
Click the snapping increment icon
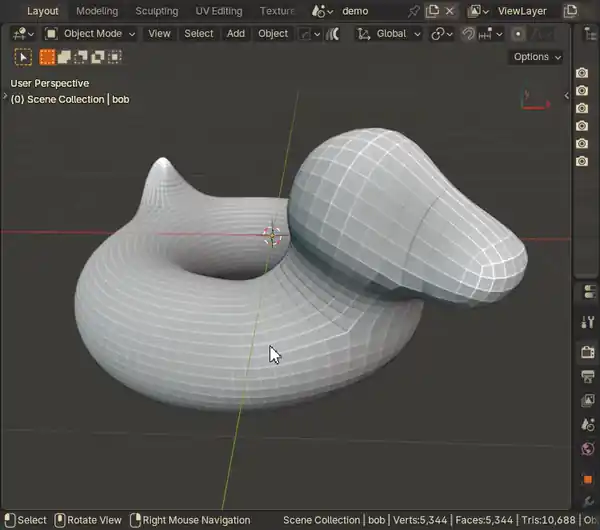(485, 34)
